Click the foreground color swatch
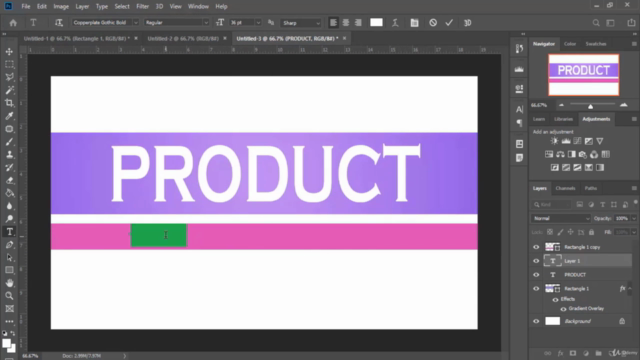Viewport: 640px width, 360px height. [6, 344]
